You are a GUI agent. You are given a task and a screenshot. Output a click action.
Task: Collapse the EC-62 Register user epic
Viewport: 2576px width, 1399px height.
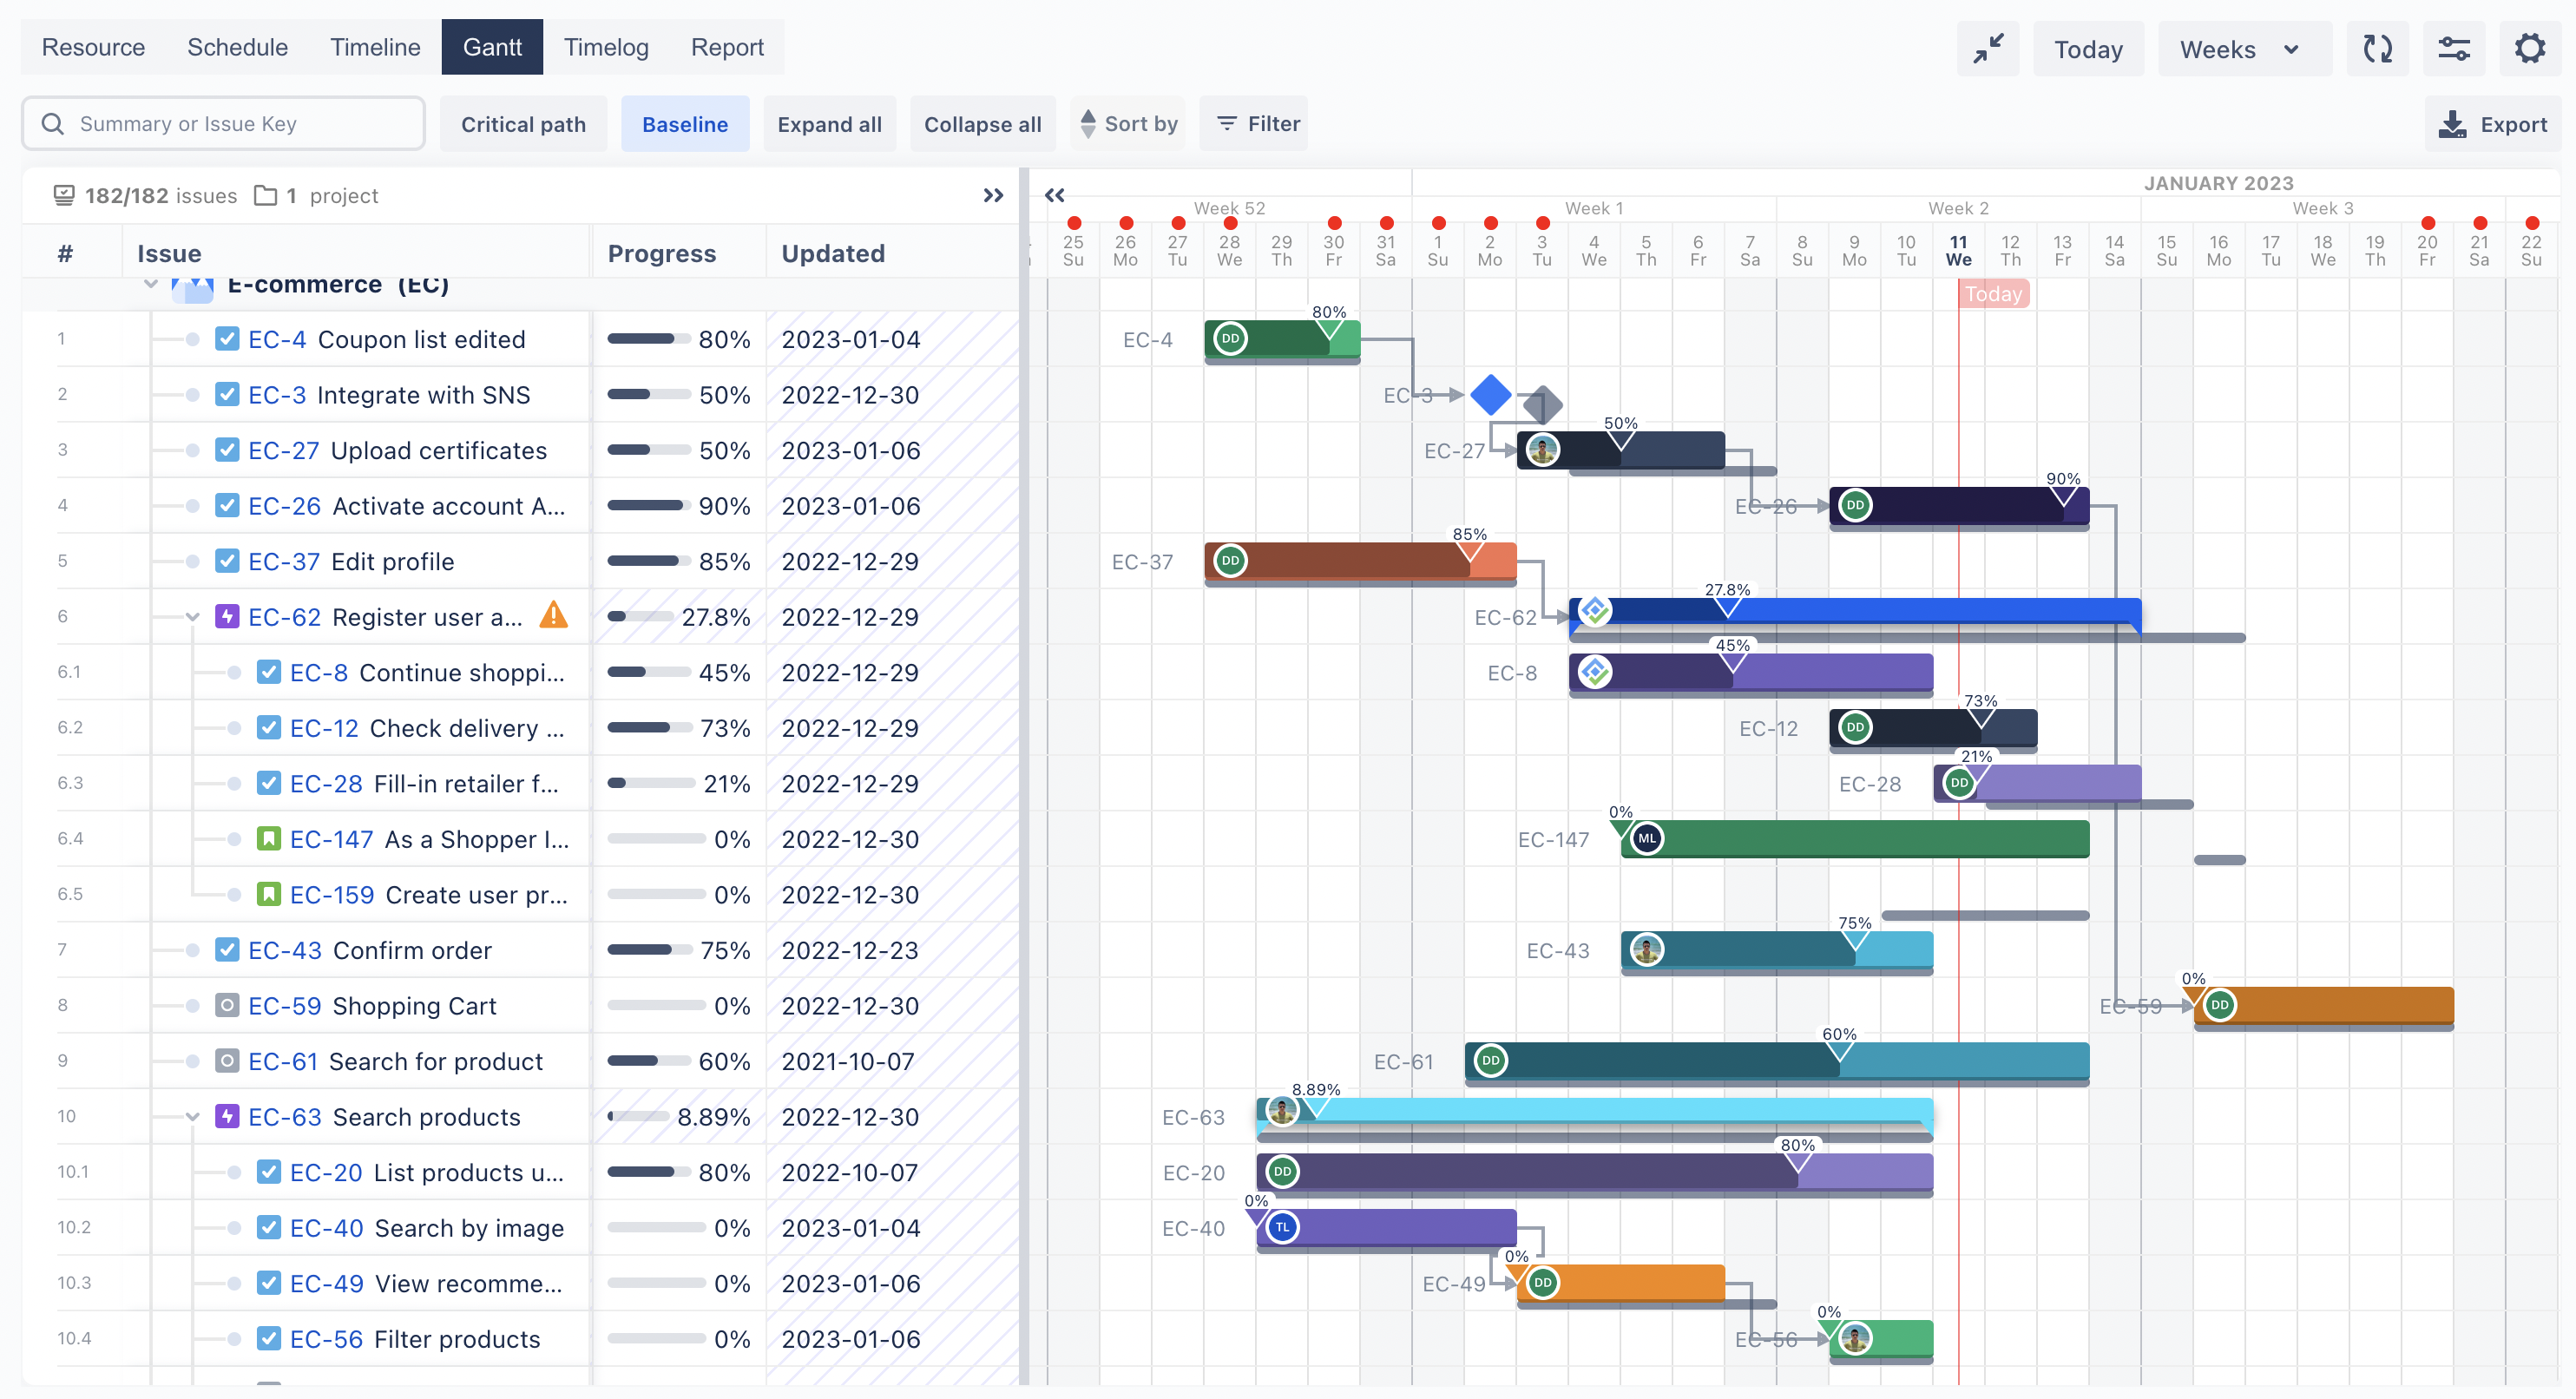pyautogui.click(x=192, y=617)
